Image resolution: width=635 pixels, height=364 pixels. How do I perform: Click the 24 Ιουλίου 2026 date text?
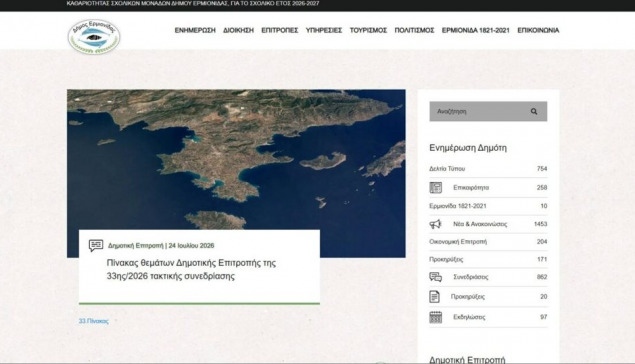[191, 245]
